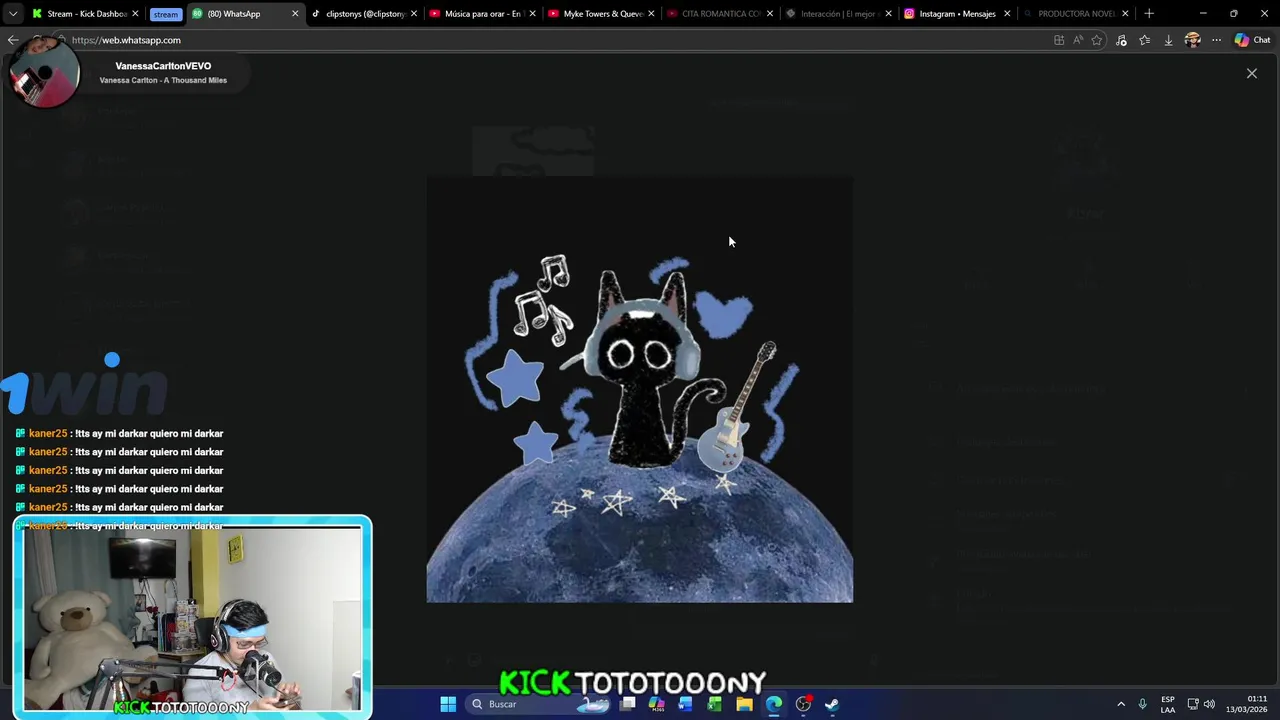1280x720 pixels.
Task: Click the Edge browser taskbar icon
Action: (x=773, y=704)
